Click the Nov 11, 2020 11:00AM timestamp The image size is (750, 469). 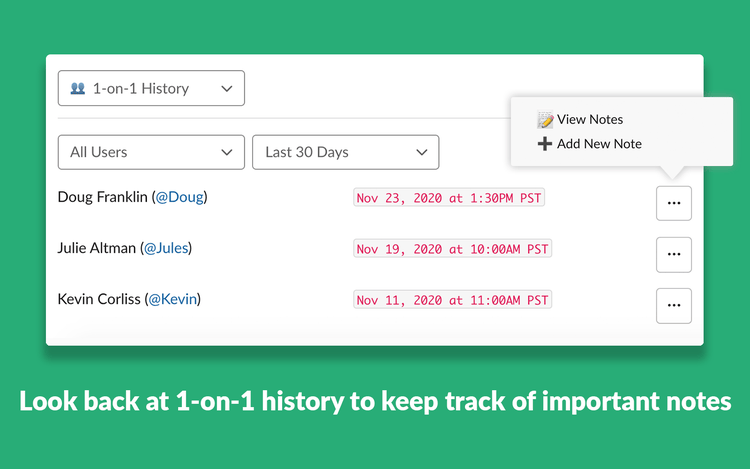tap(452, 300)
